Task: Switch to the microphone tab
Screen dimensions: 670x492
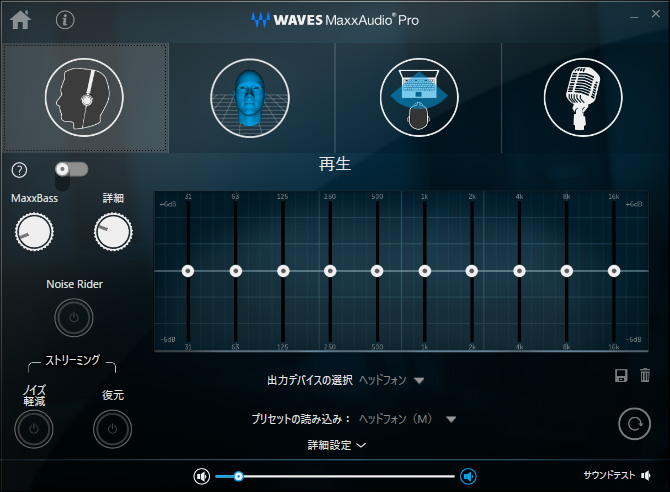Action: (582, 97)
